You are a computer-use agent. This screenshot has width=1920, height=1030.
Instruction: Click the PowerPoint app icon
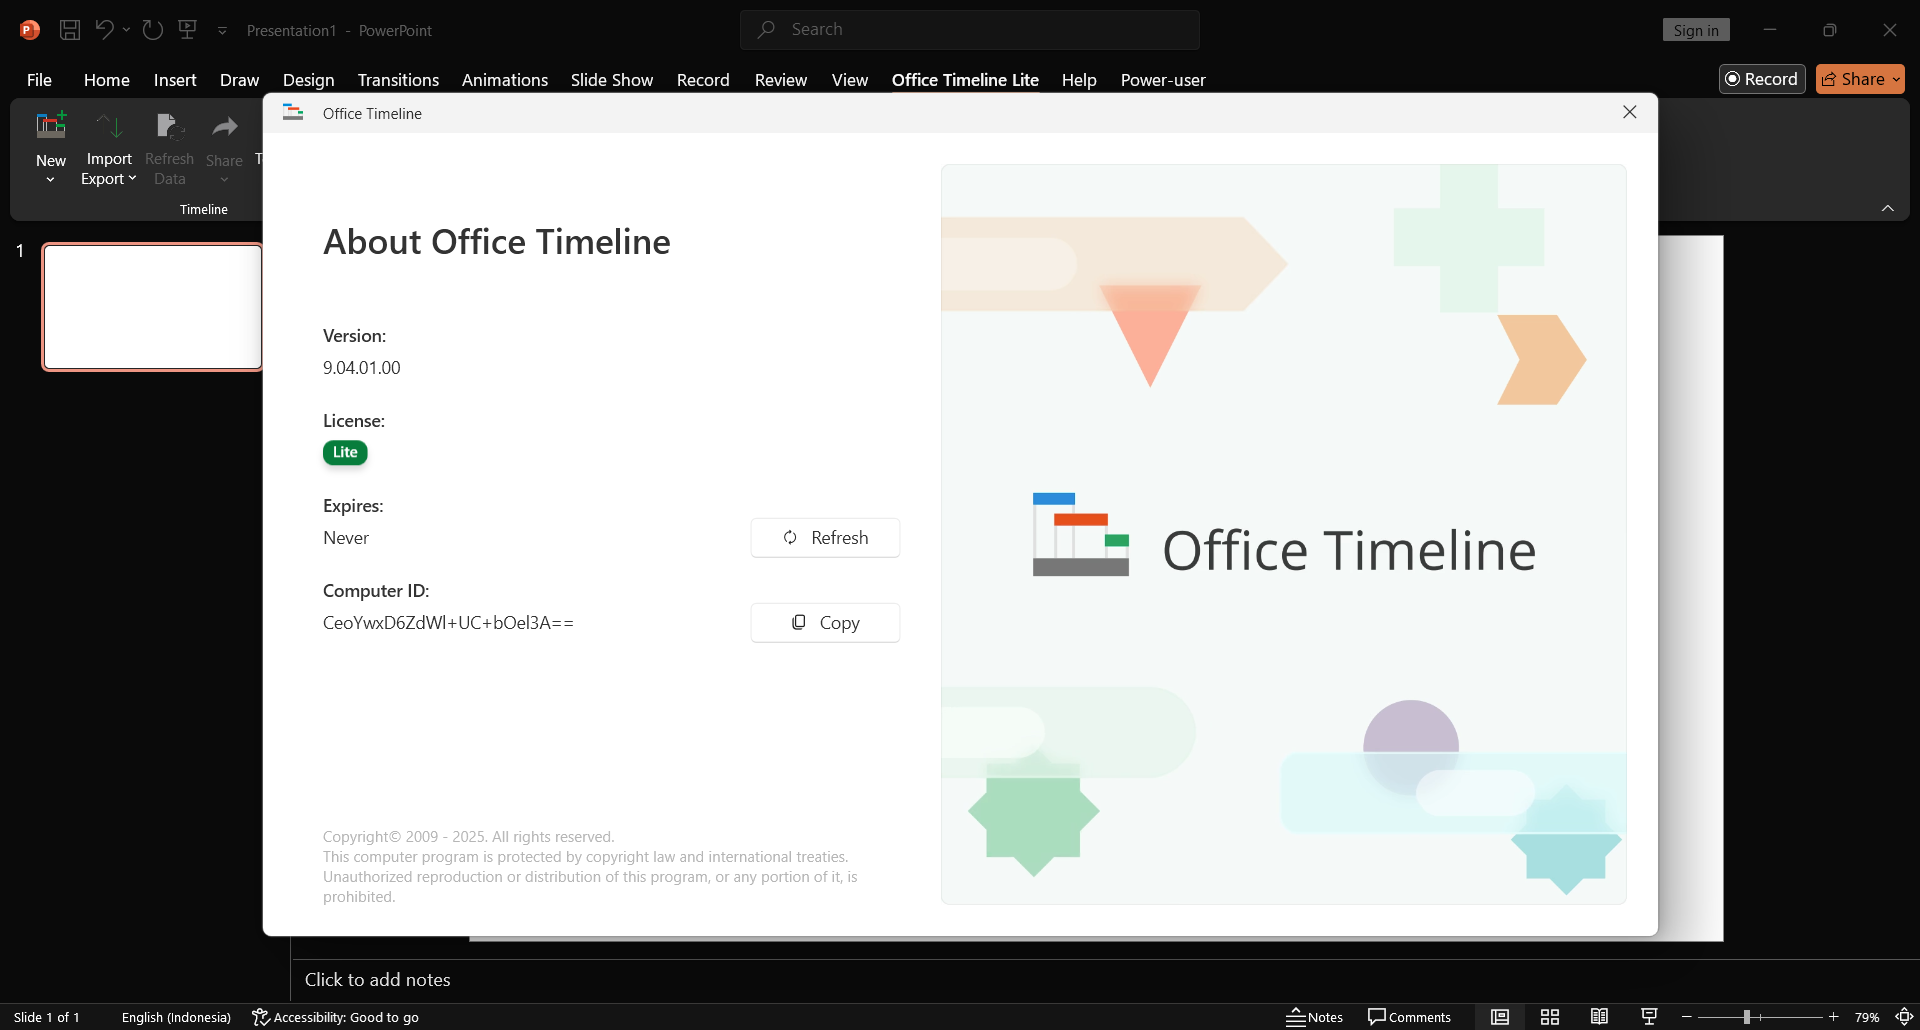point(30,30)
